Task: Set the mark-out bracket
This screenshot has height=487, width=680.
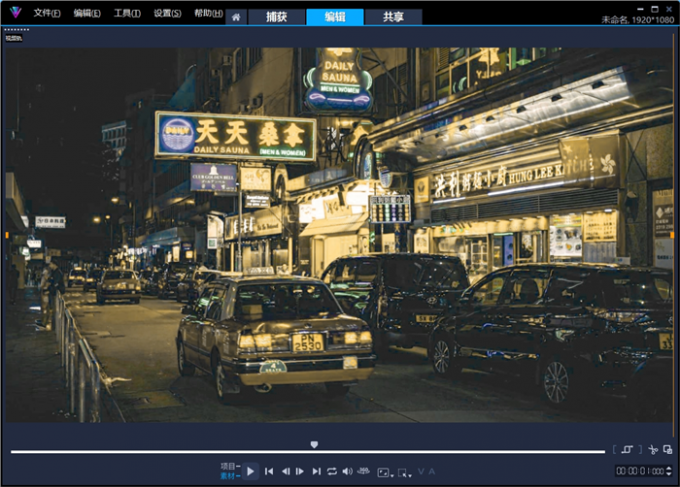Action: click(640, 450)
